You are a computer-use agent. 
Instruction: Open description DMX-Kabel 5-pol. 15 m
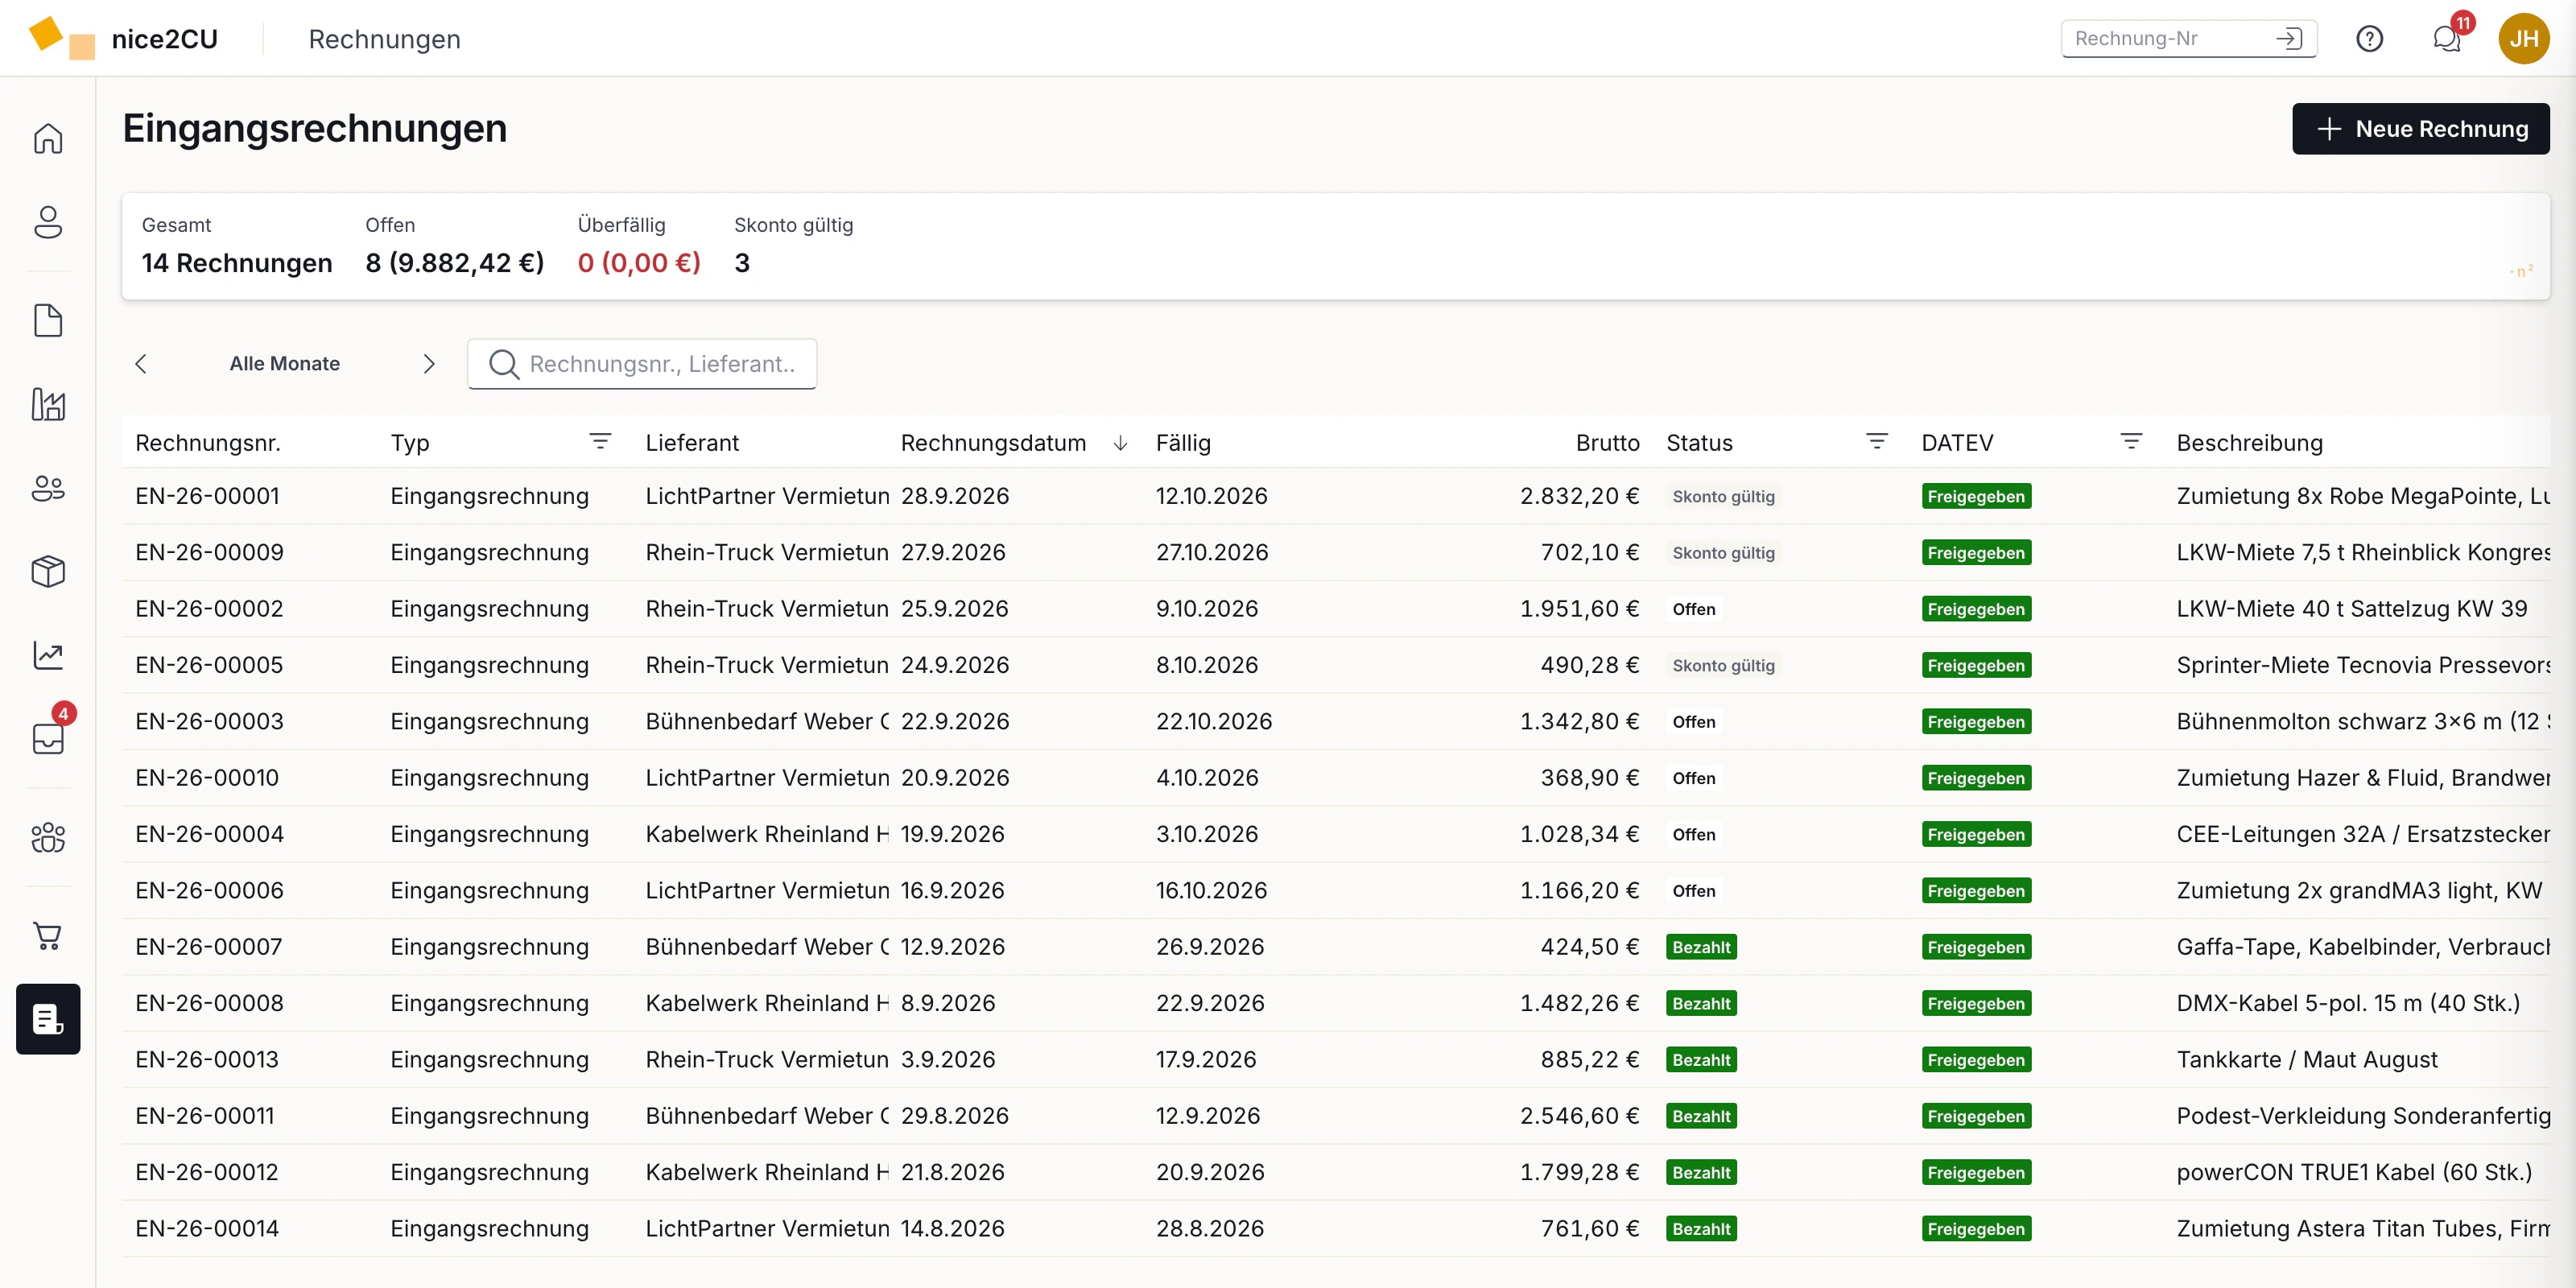point(2347,1003)
